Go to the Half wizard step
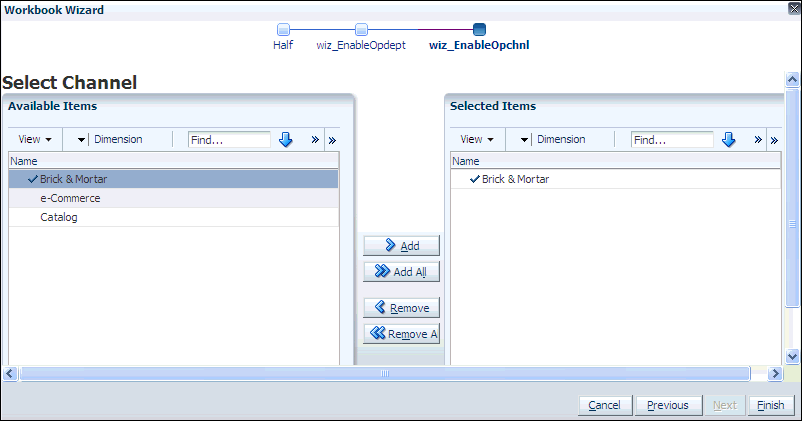 pos(283,29)
